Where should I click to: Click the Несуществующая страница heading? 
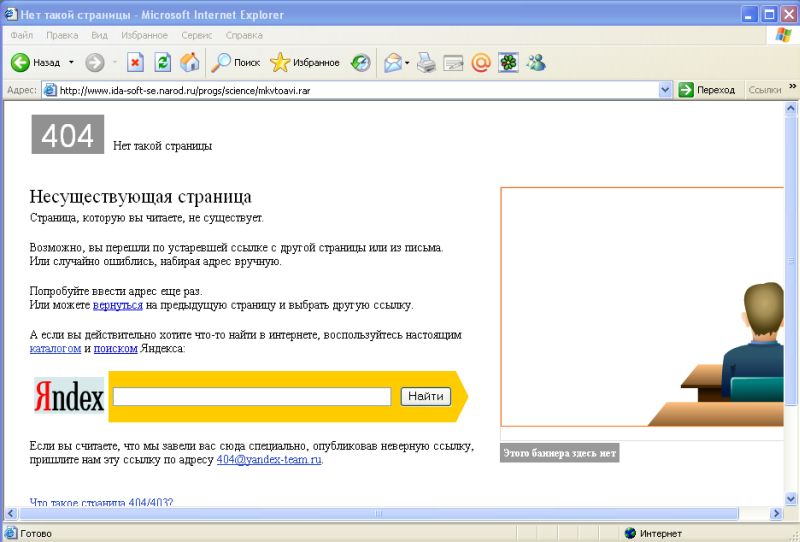point(140,196)
